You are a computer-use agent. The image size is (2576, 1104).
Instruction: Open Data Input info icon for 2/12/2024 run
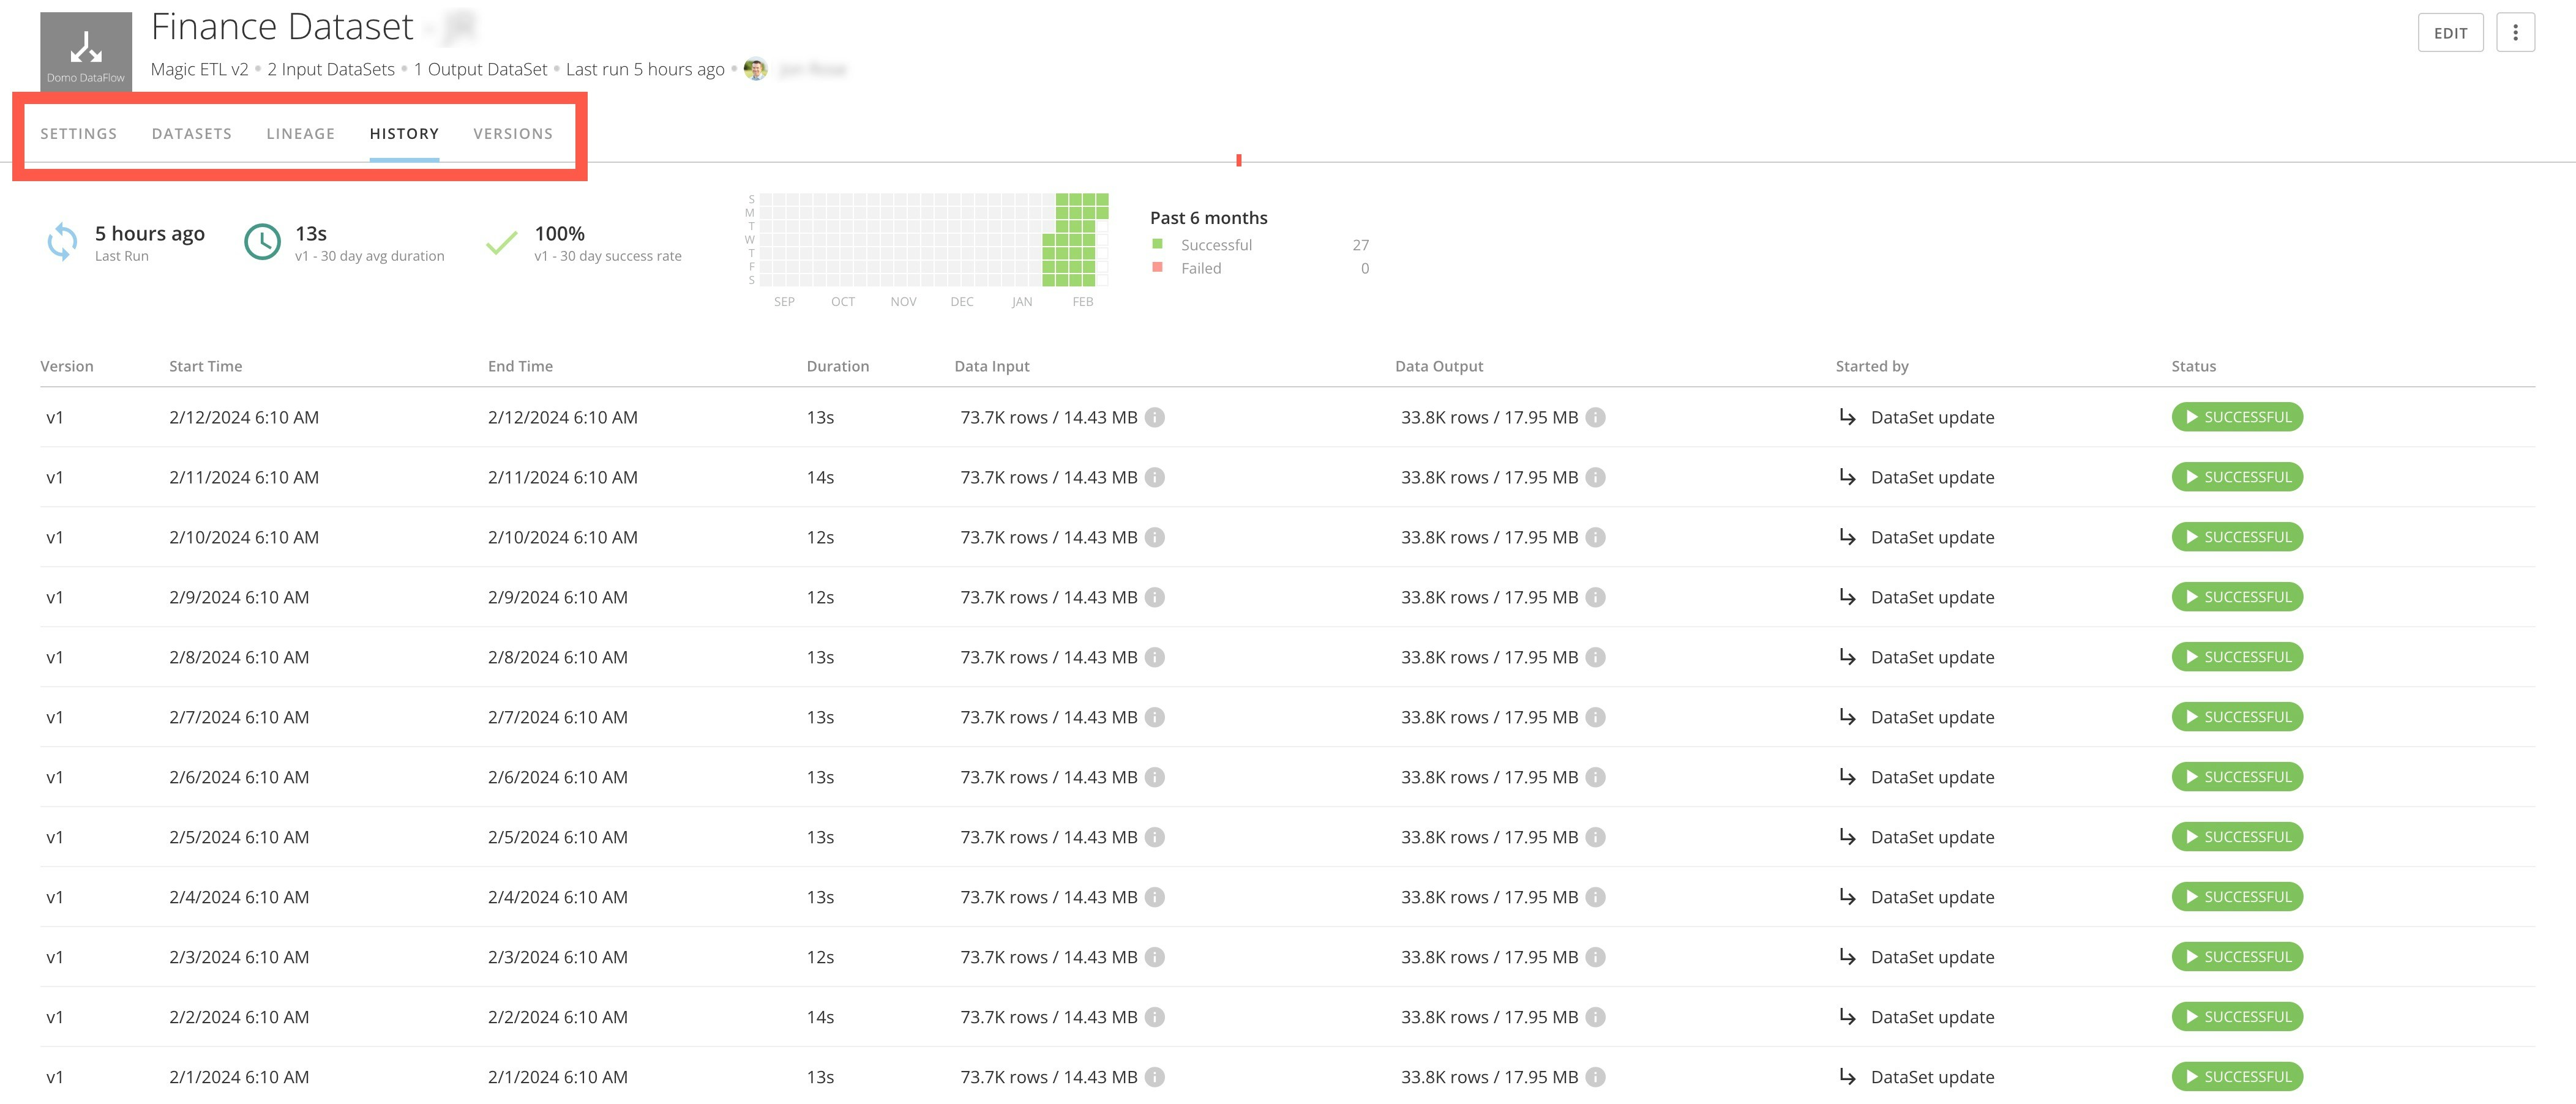[1155, 417]
